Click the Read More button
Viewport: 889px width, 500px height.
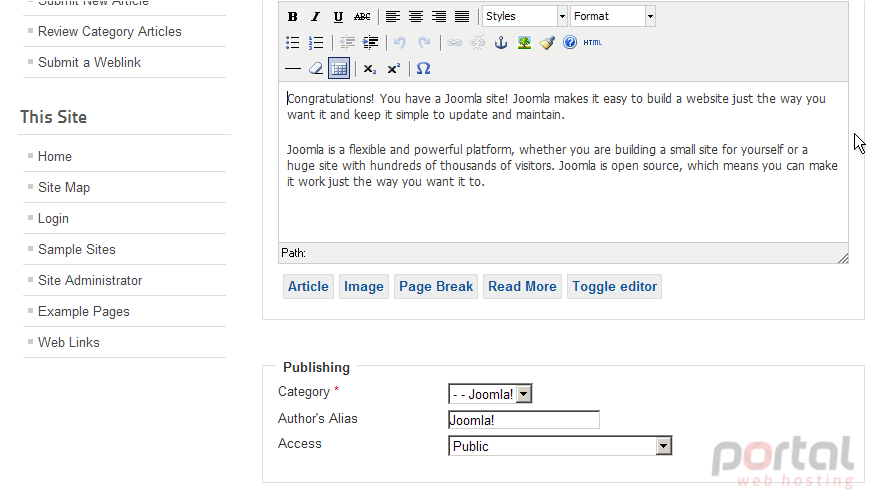pos(522,287)
